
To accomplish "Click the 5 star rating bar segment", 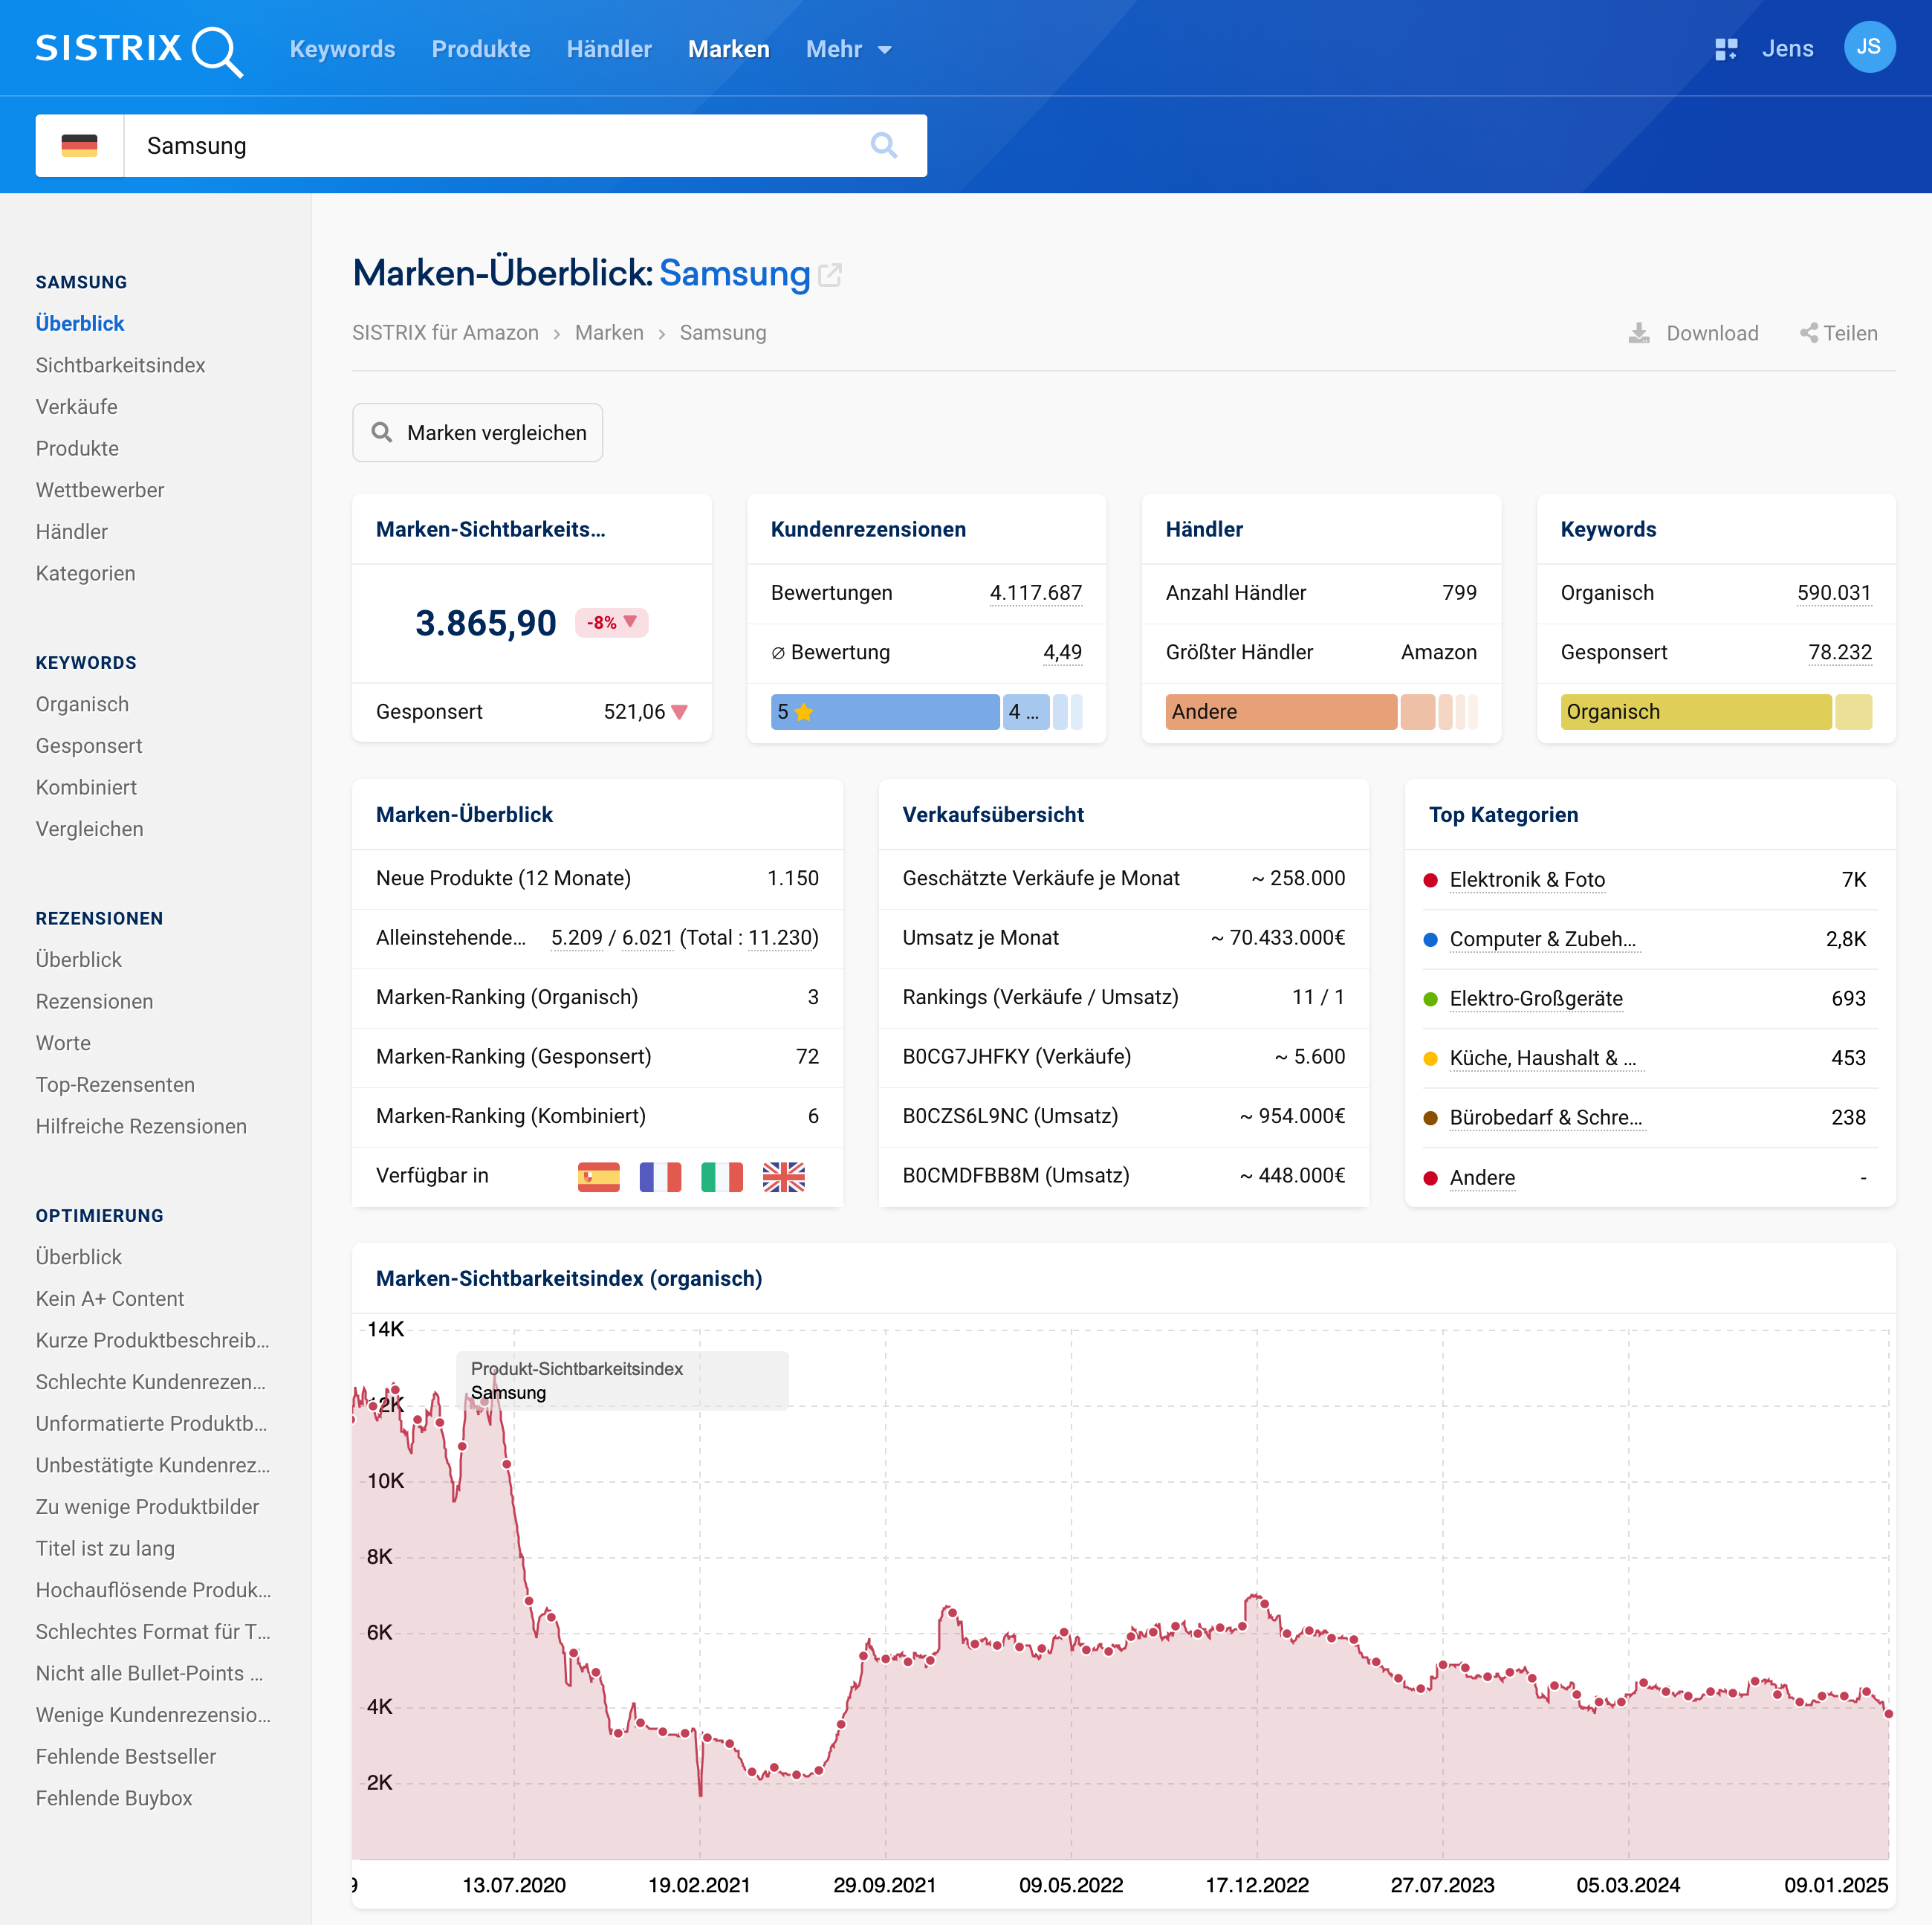I will coord(885,712).
